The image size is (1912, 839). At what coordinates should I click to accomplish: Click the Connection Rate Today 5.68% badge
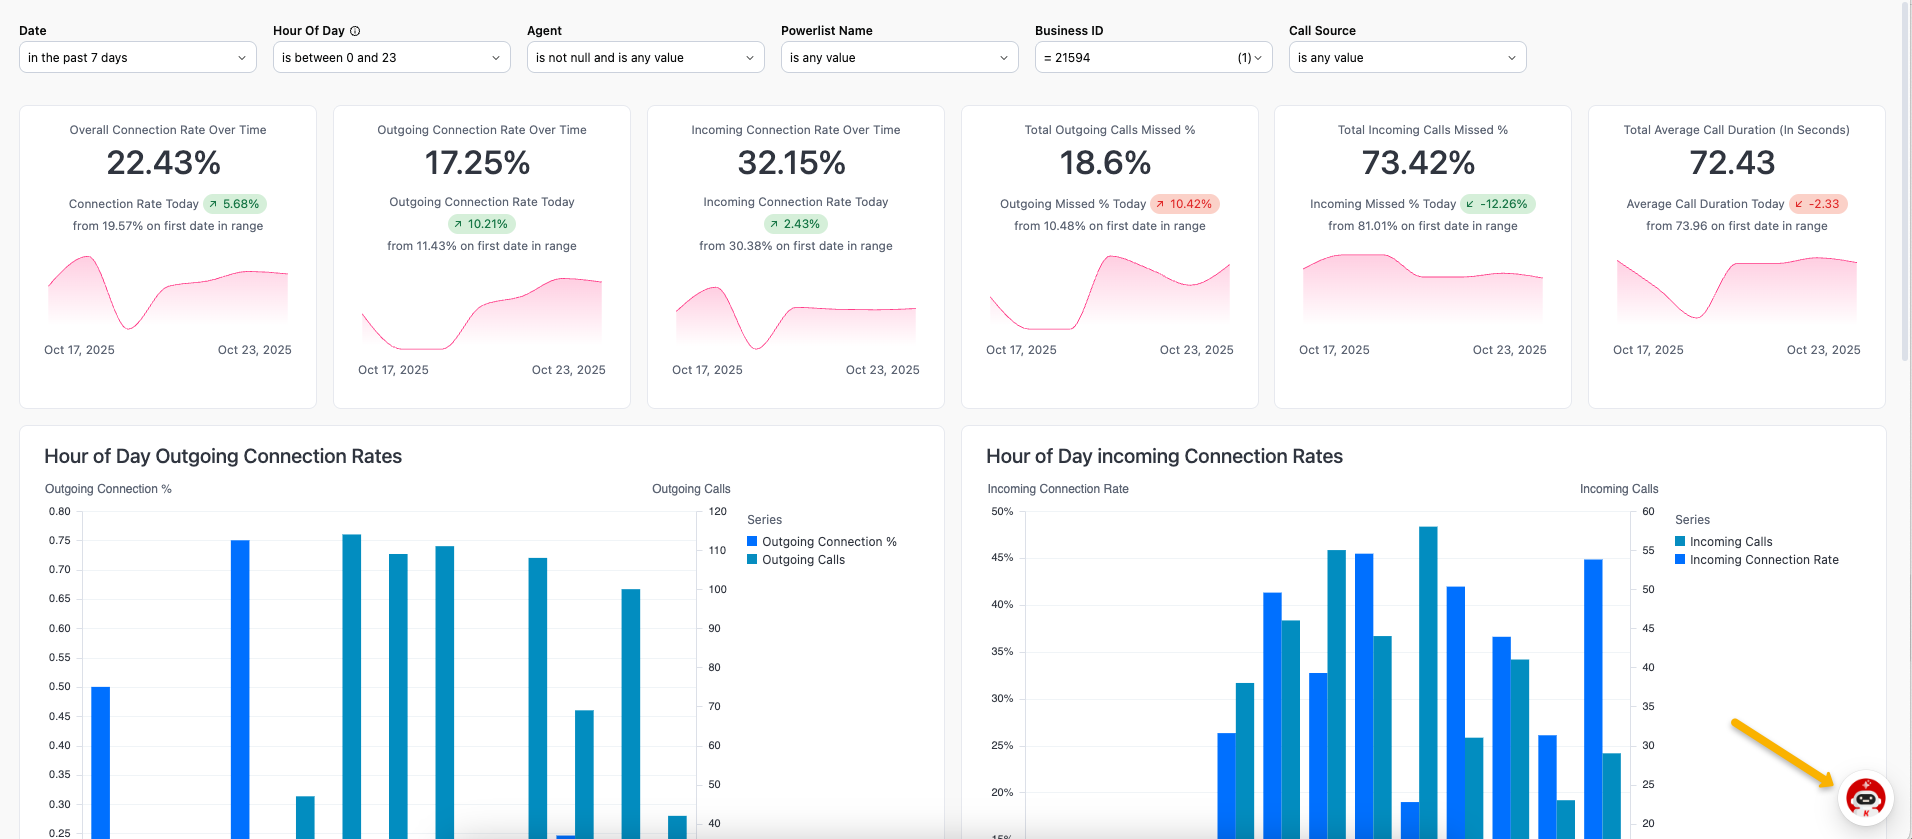pyautogui.click(x=235, y=204)
